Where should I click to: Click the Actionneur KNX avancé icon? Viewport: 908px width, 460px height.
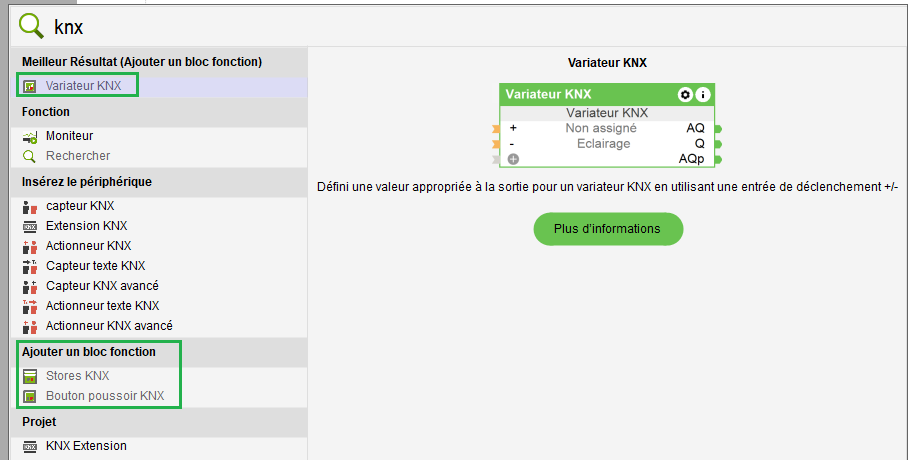coord(29,326)
